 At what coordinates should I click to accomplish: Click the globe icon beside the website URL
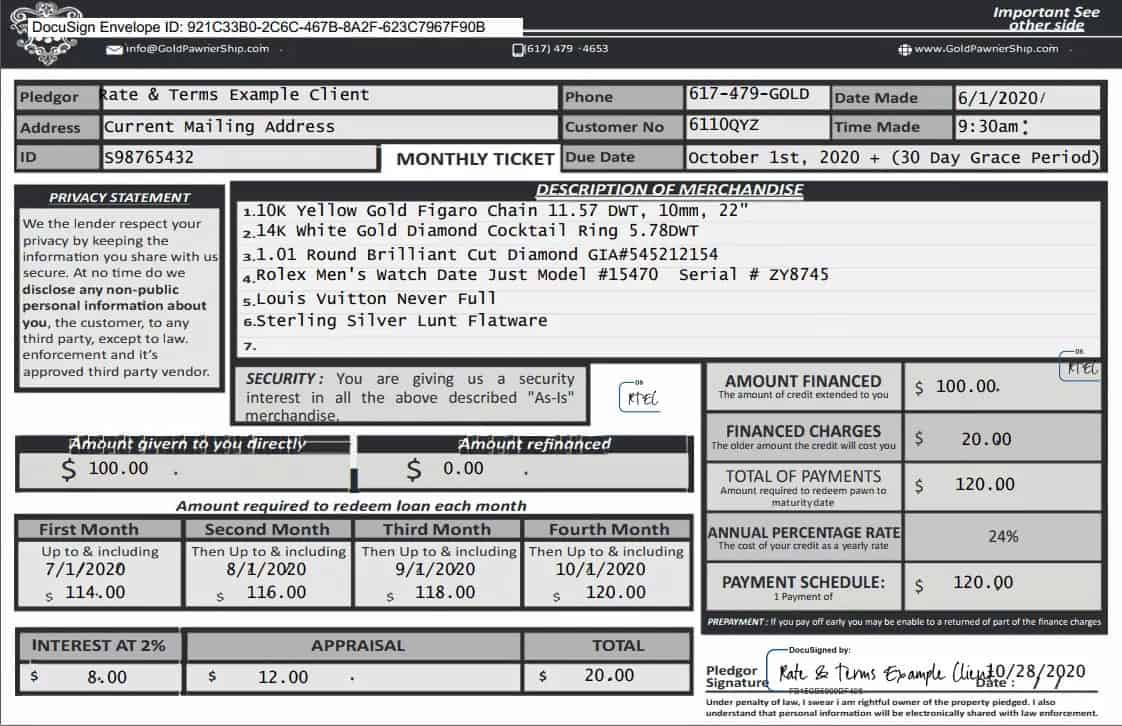[904, 49]
